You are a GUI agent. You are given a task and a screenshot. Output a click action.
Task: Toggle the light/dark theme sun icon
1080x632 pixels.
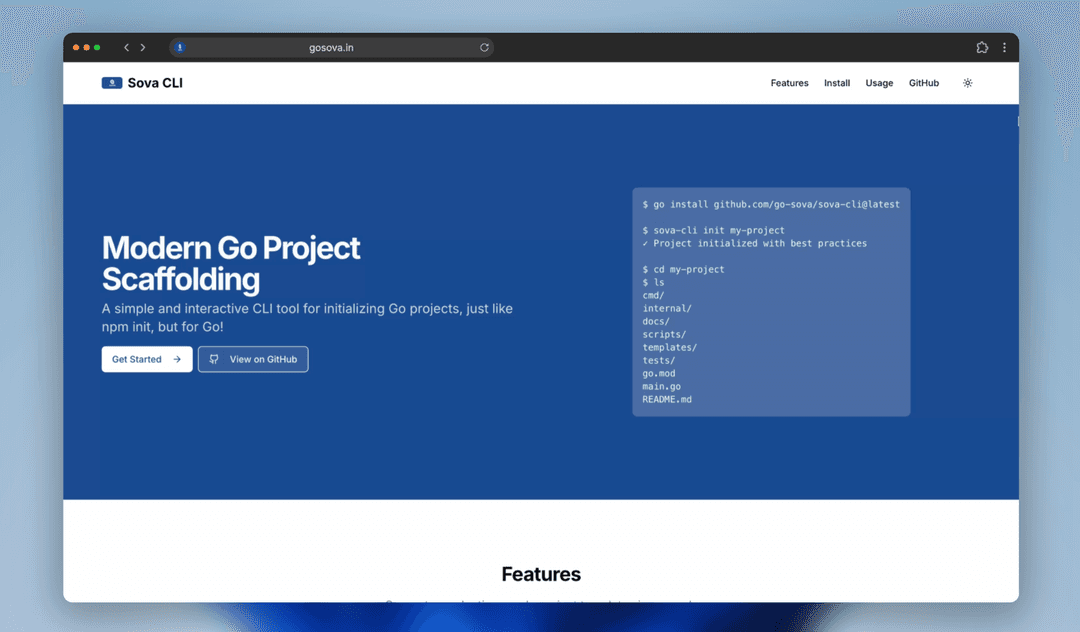coord(967,83)
